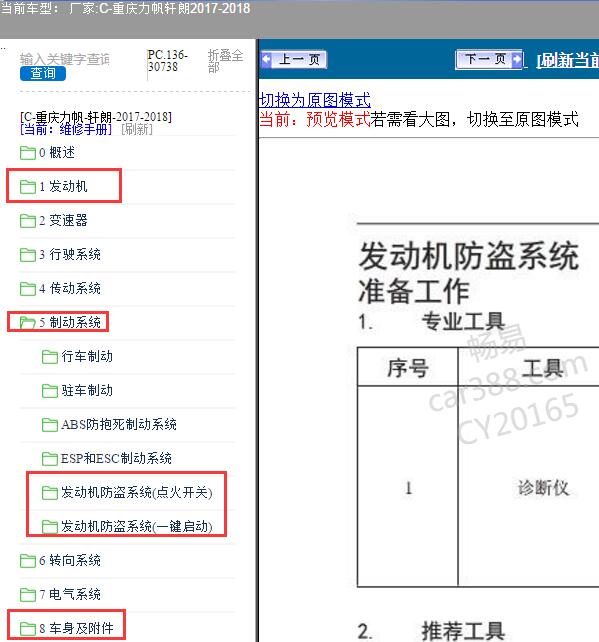Expand the 1 发动机 chapter

(63, 187)
